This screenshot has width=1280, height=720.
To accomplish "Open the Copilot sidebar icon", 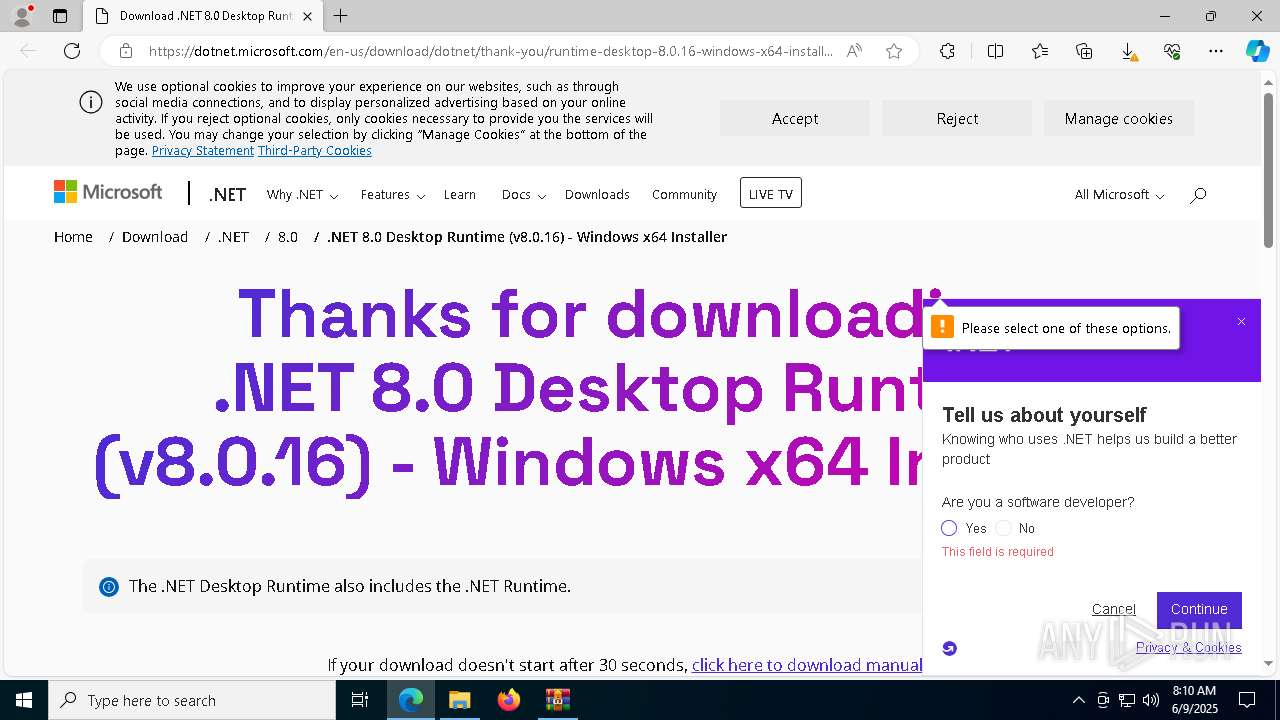I will coord(1257,51).
